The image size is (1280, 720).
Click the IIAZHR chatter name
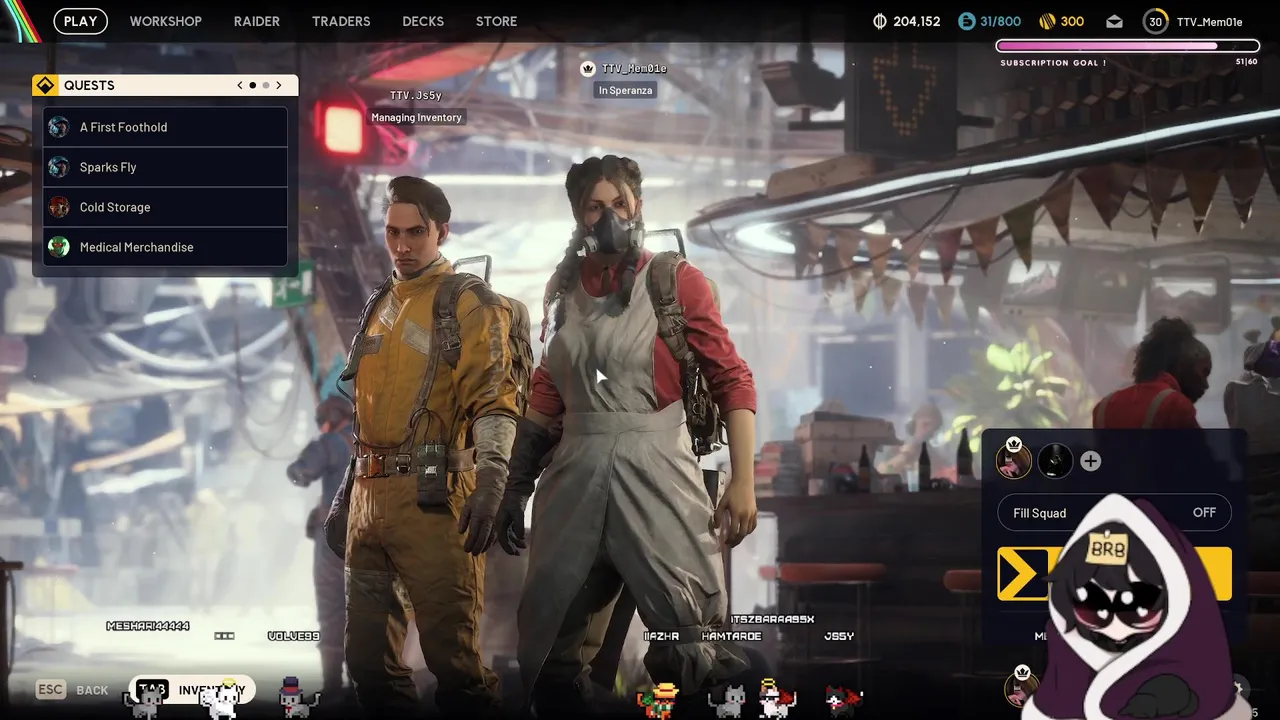[661, 636]
